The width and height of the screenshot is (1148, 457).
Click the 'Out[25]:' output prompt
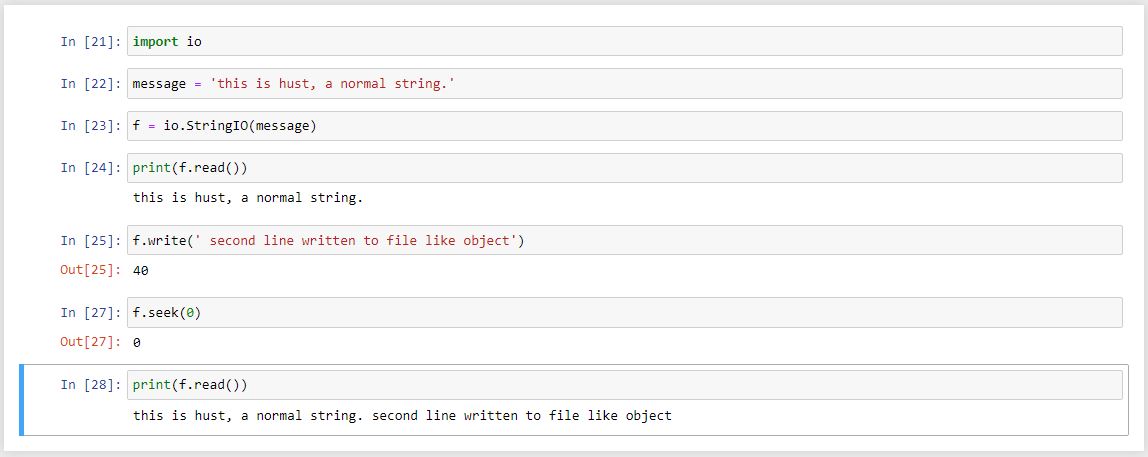(x=90, y=270)
